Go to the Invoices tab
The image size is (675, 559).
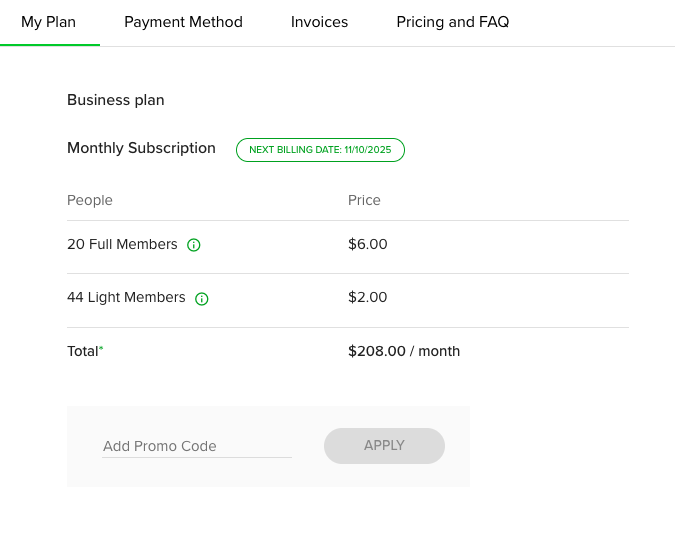(319, 22)
